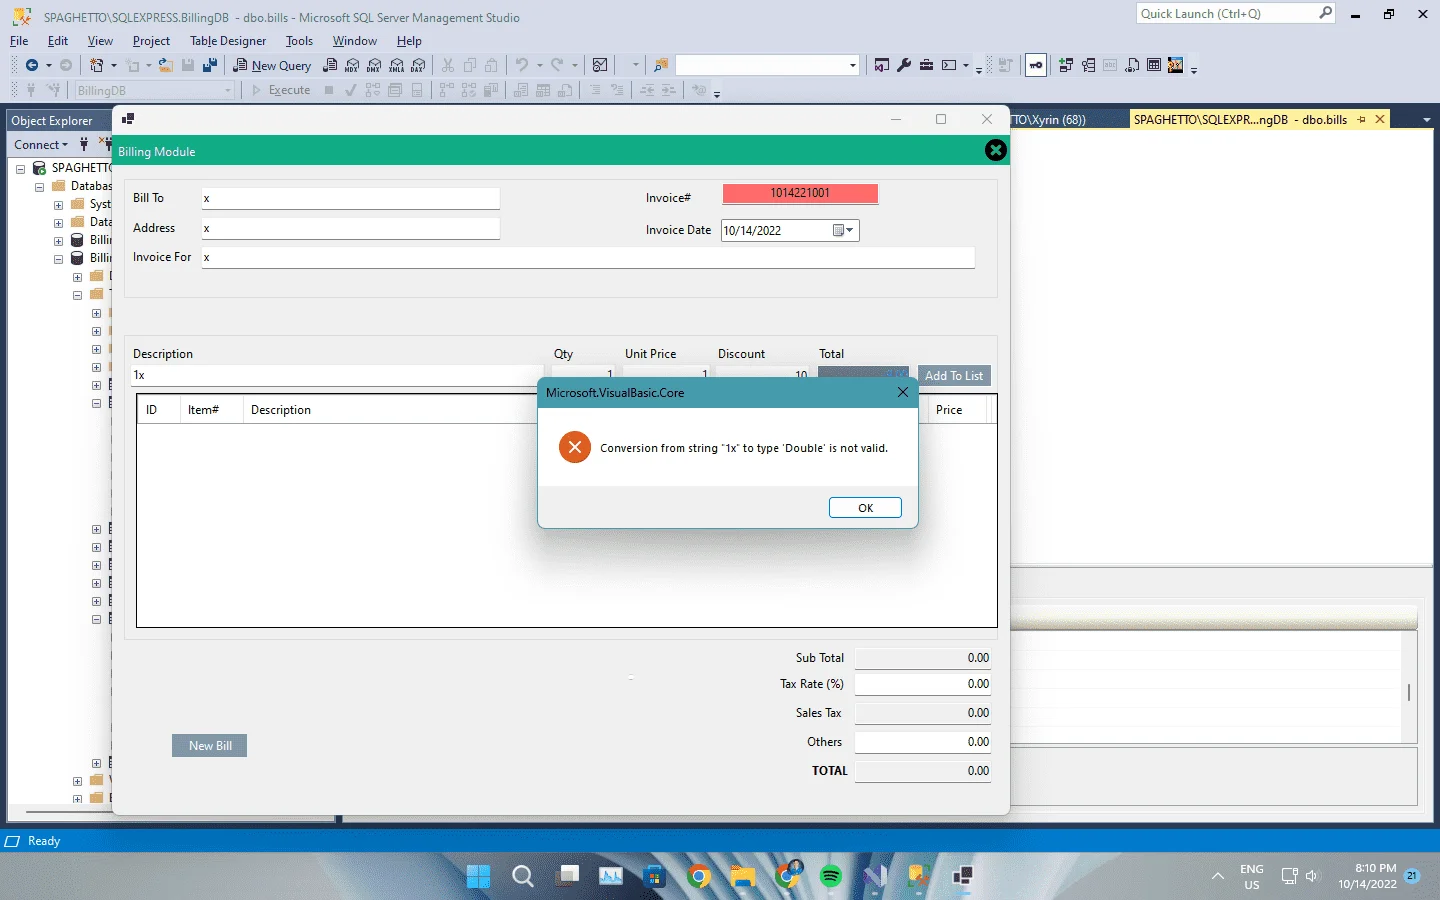This screenshot has width=1440, height=900.
Task: Click the Manage Check Constraints icon
Action: (x=1154, y=65)
